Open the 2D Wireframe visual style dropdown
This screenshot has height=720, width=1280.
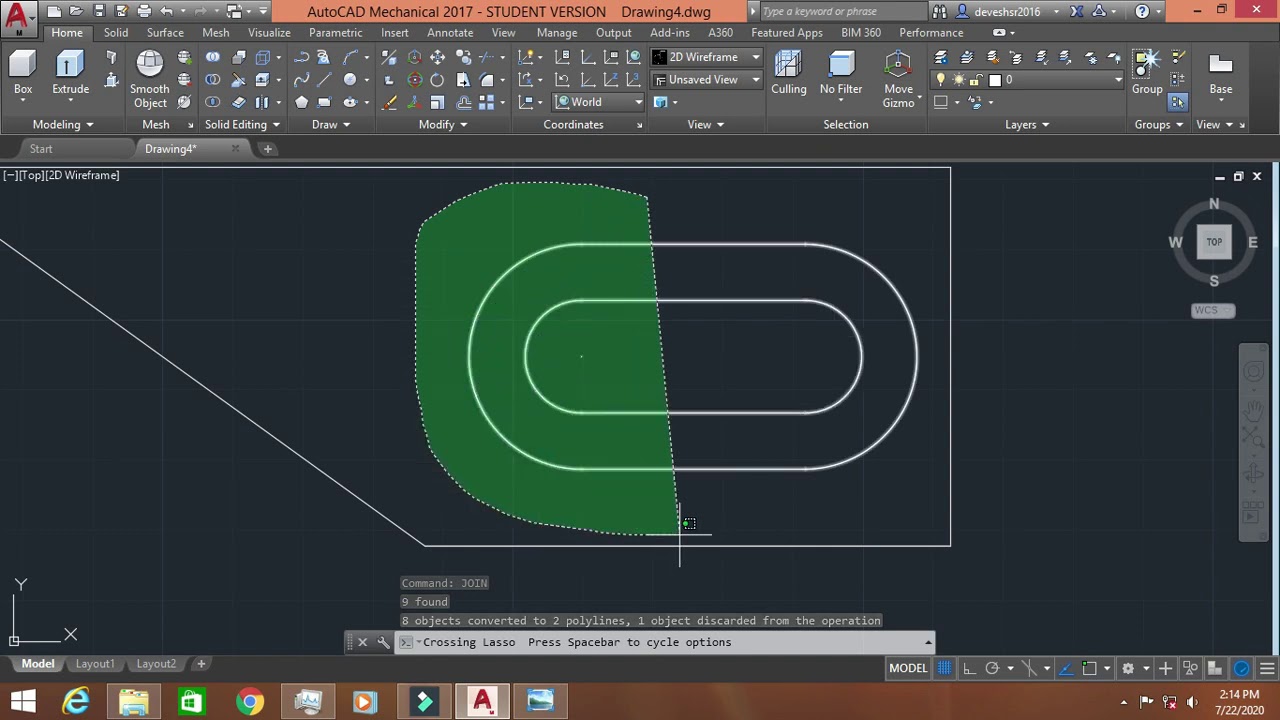707,57
